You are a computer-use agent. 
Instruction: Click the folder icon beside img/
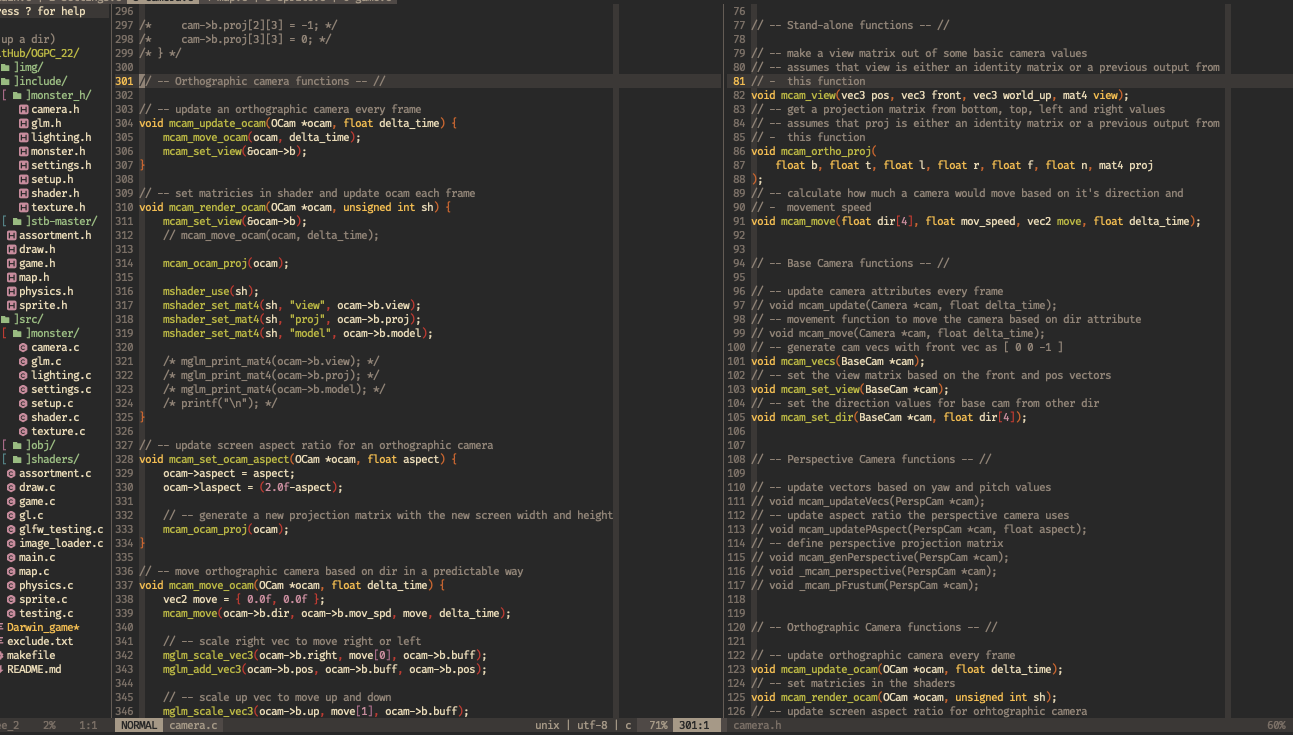[6, 67]
